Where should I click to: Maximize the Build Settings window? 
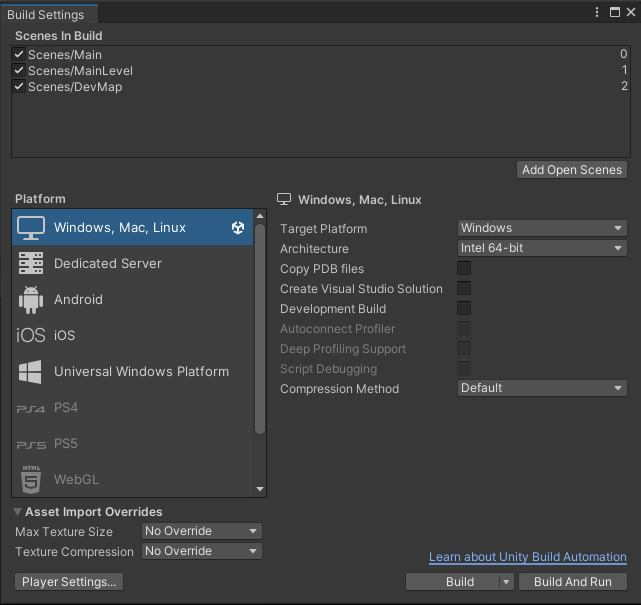point(614,12)
